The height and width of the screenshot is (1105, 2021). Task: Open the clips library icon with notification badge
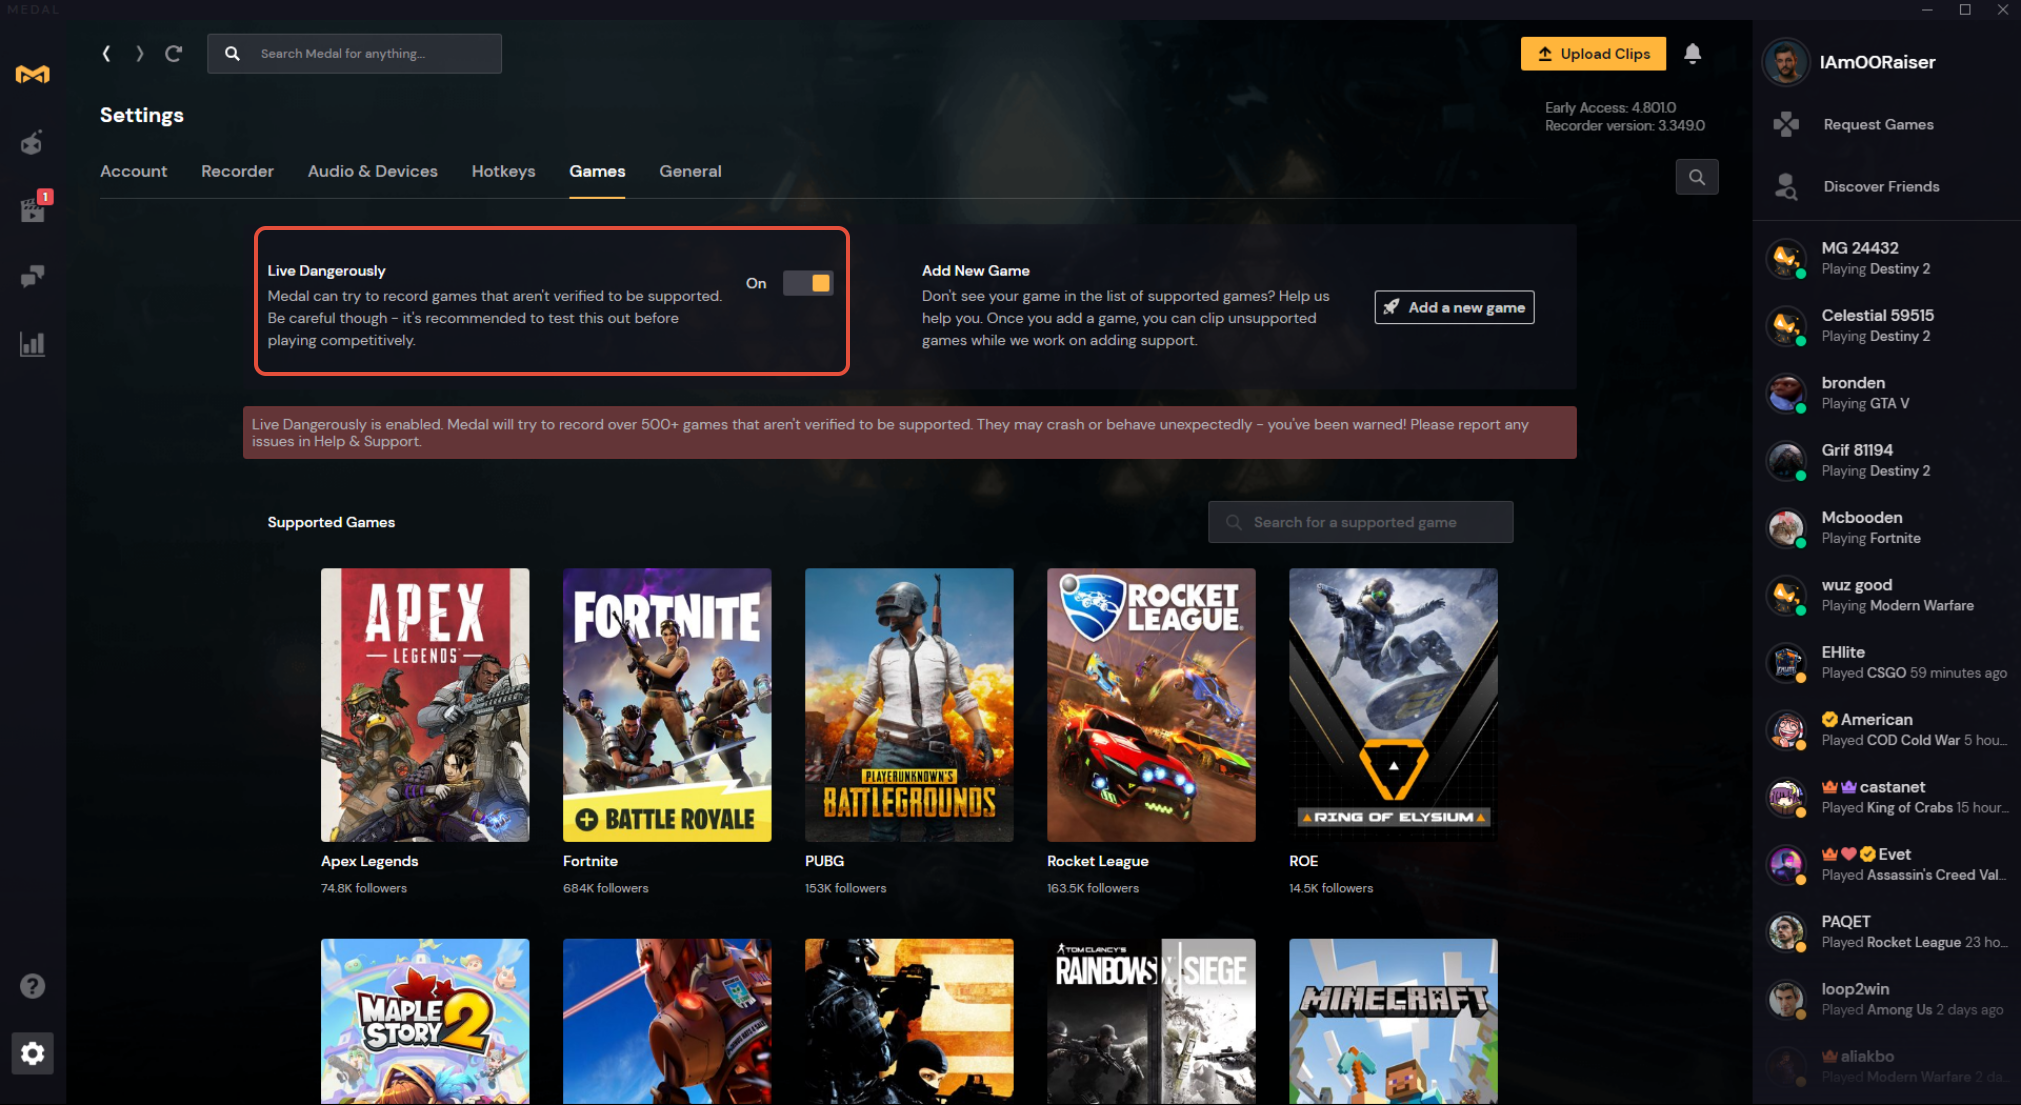(x=33, y=209)
